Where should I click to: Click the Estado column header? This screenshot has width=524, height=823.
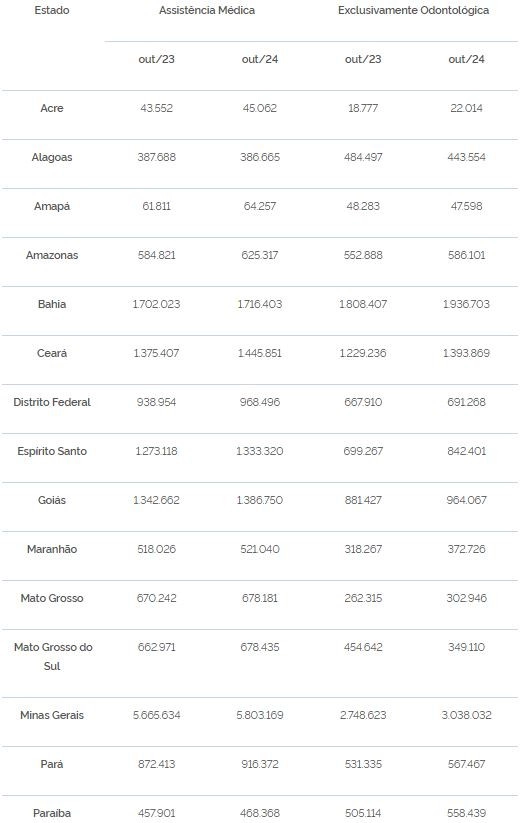coord(51,10)
